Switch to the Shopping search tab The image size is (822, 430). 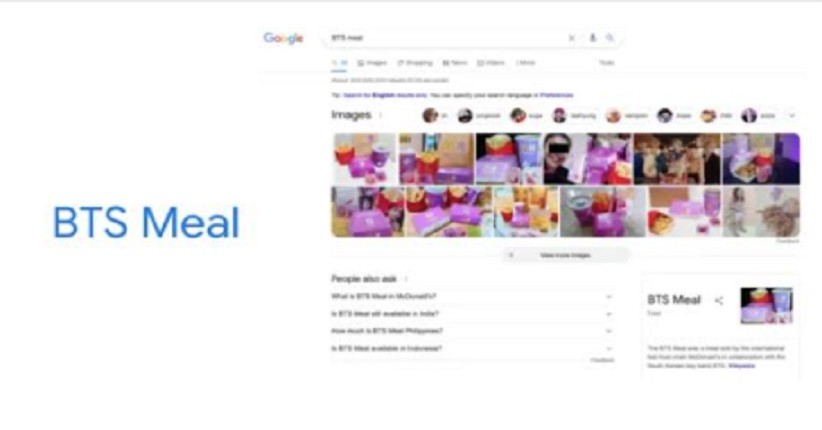point(415,63)
